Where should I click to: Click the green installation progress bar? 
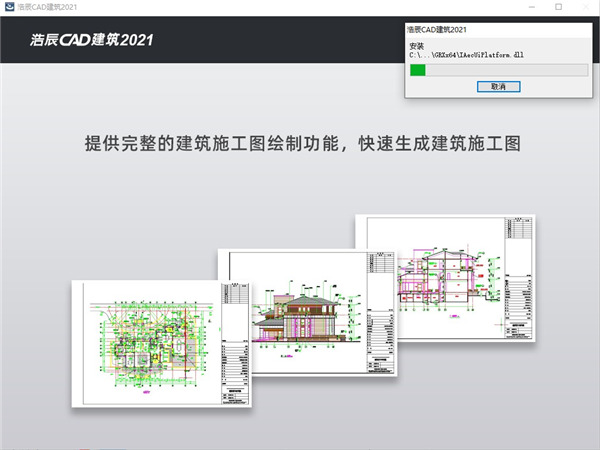pyautogui.click(x=499, y=70)
